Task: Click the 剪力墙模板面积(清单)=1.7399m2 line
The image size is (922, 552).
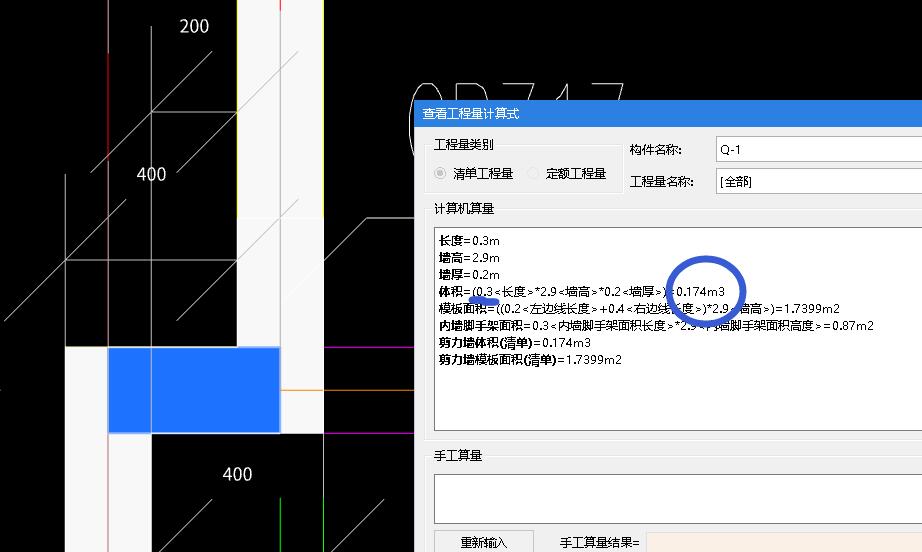Action: 530,360
